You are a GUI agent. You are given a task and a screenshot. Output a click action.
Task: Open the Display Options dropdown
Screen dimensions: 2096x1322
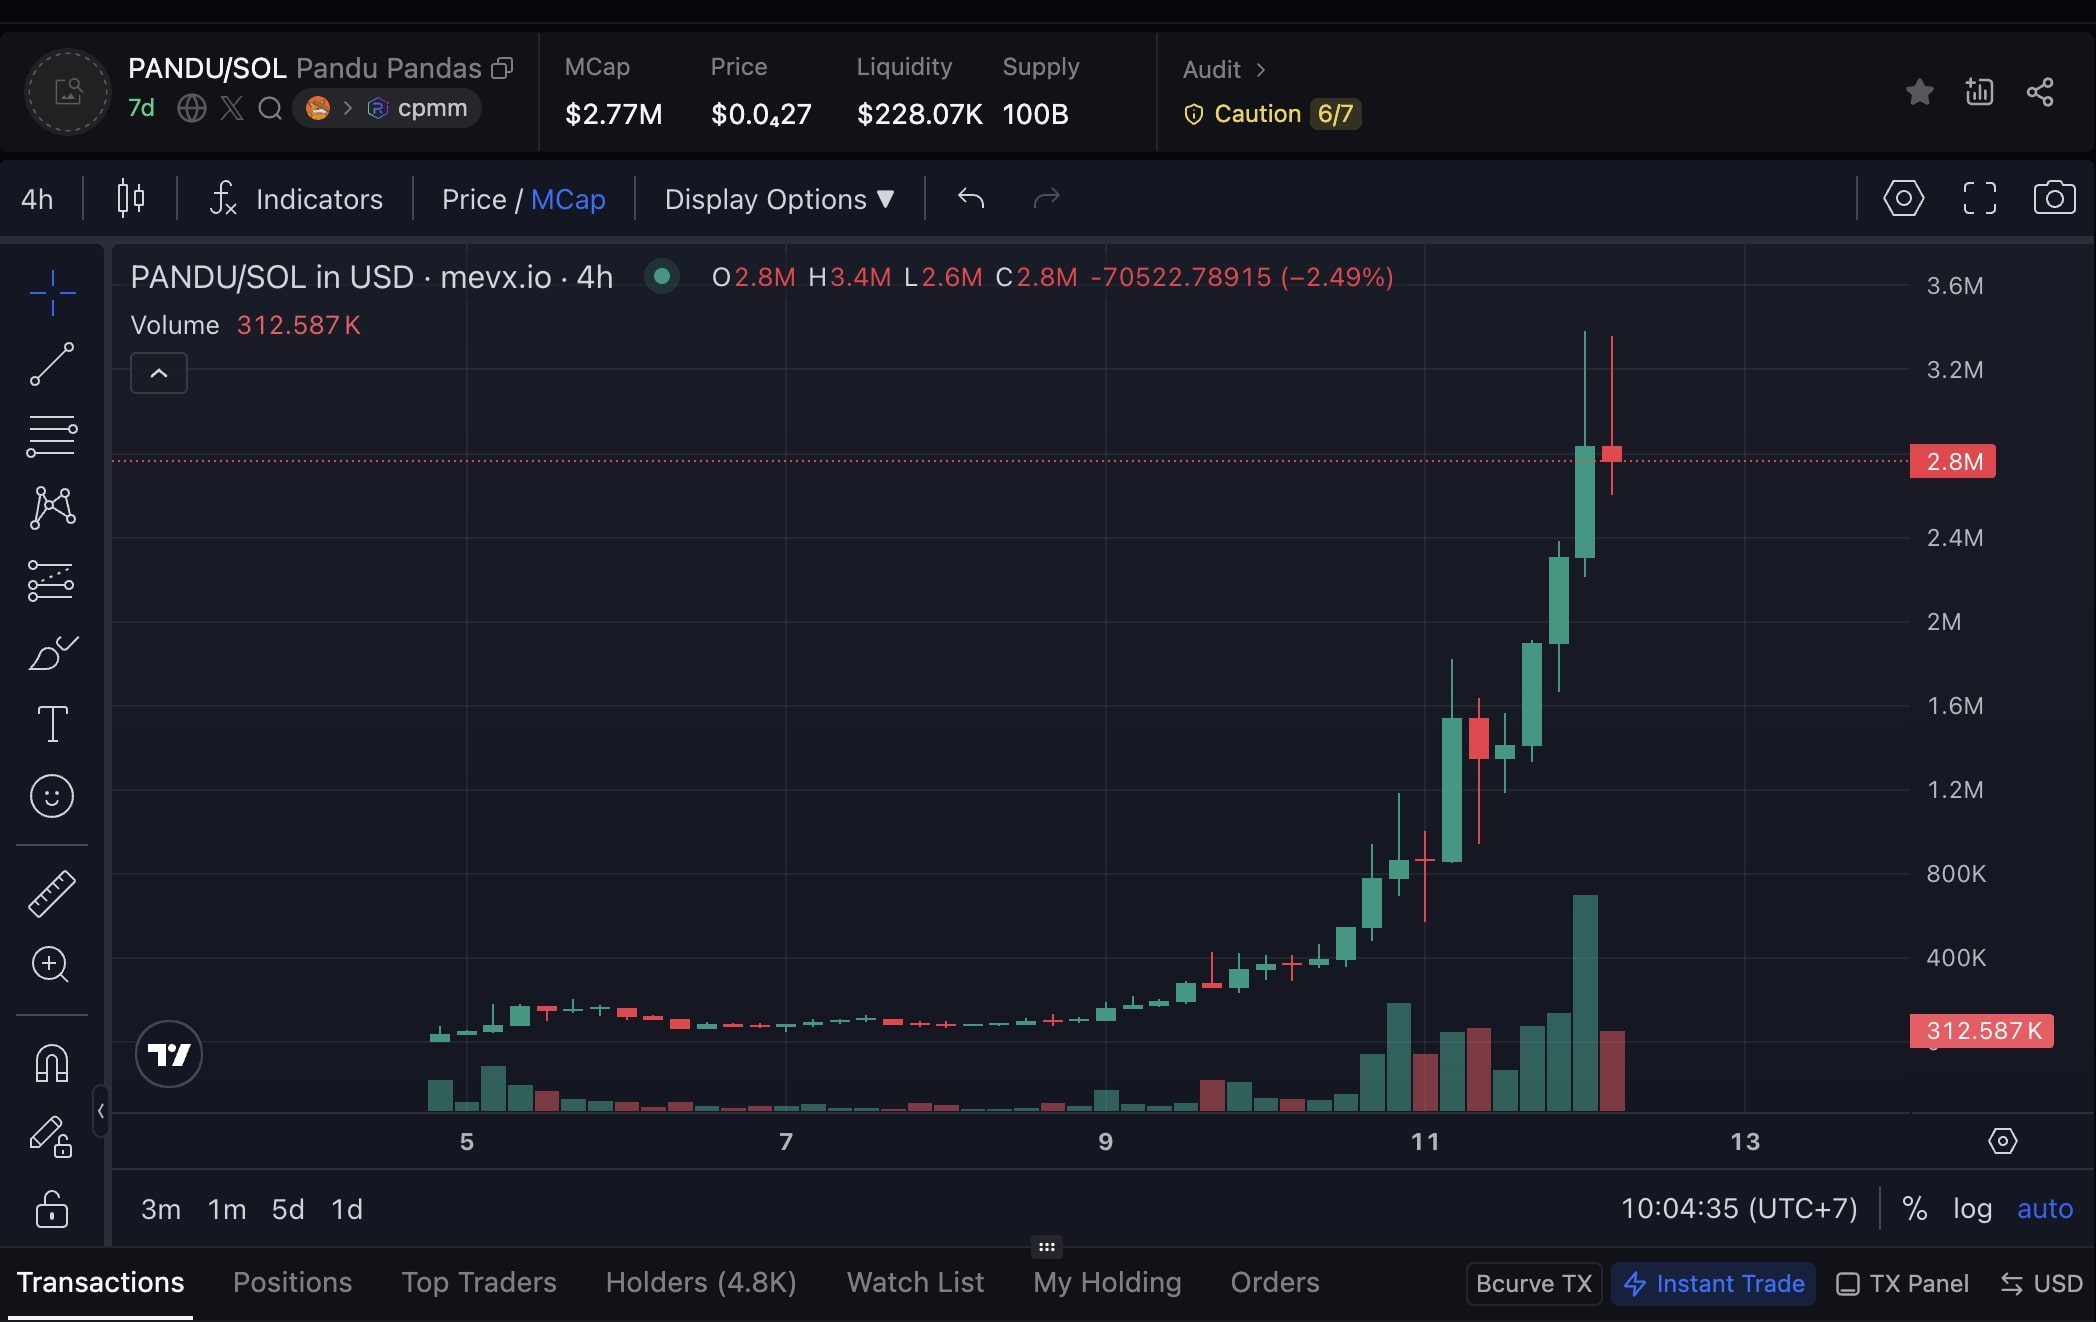(779, 199)
